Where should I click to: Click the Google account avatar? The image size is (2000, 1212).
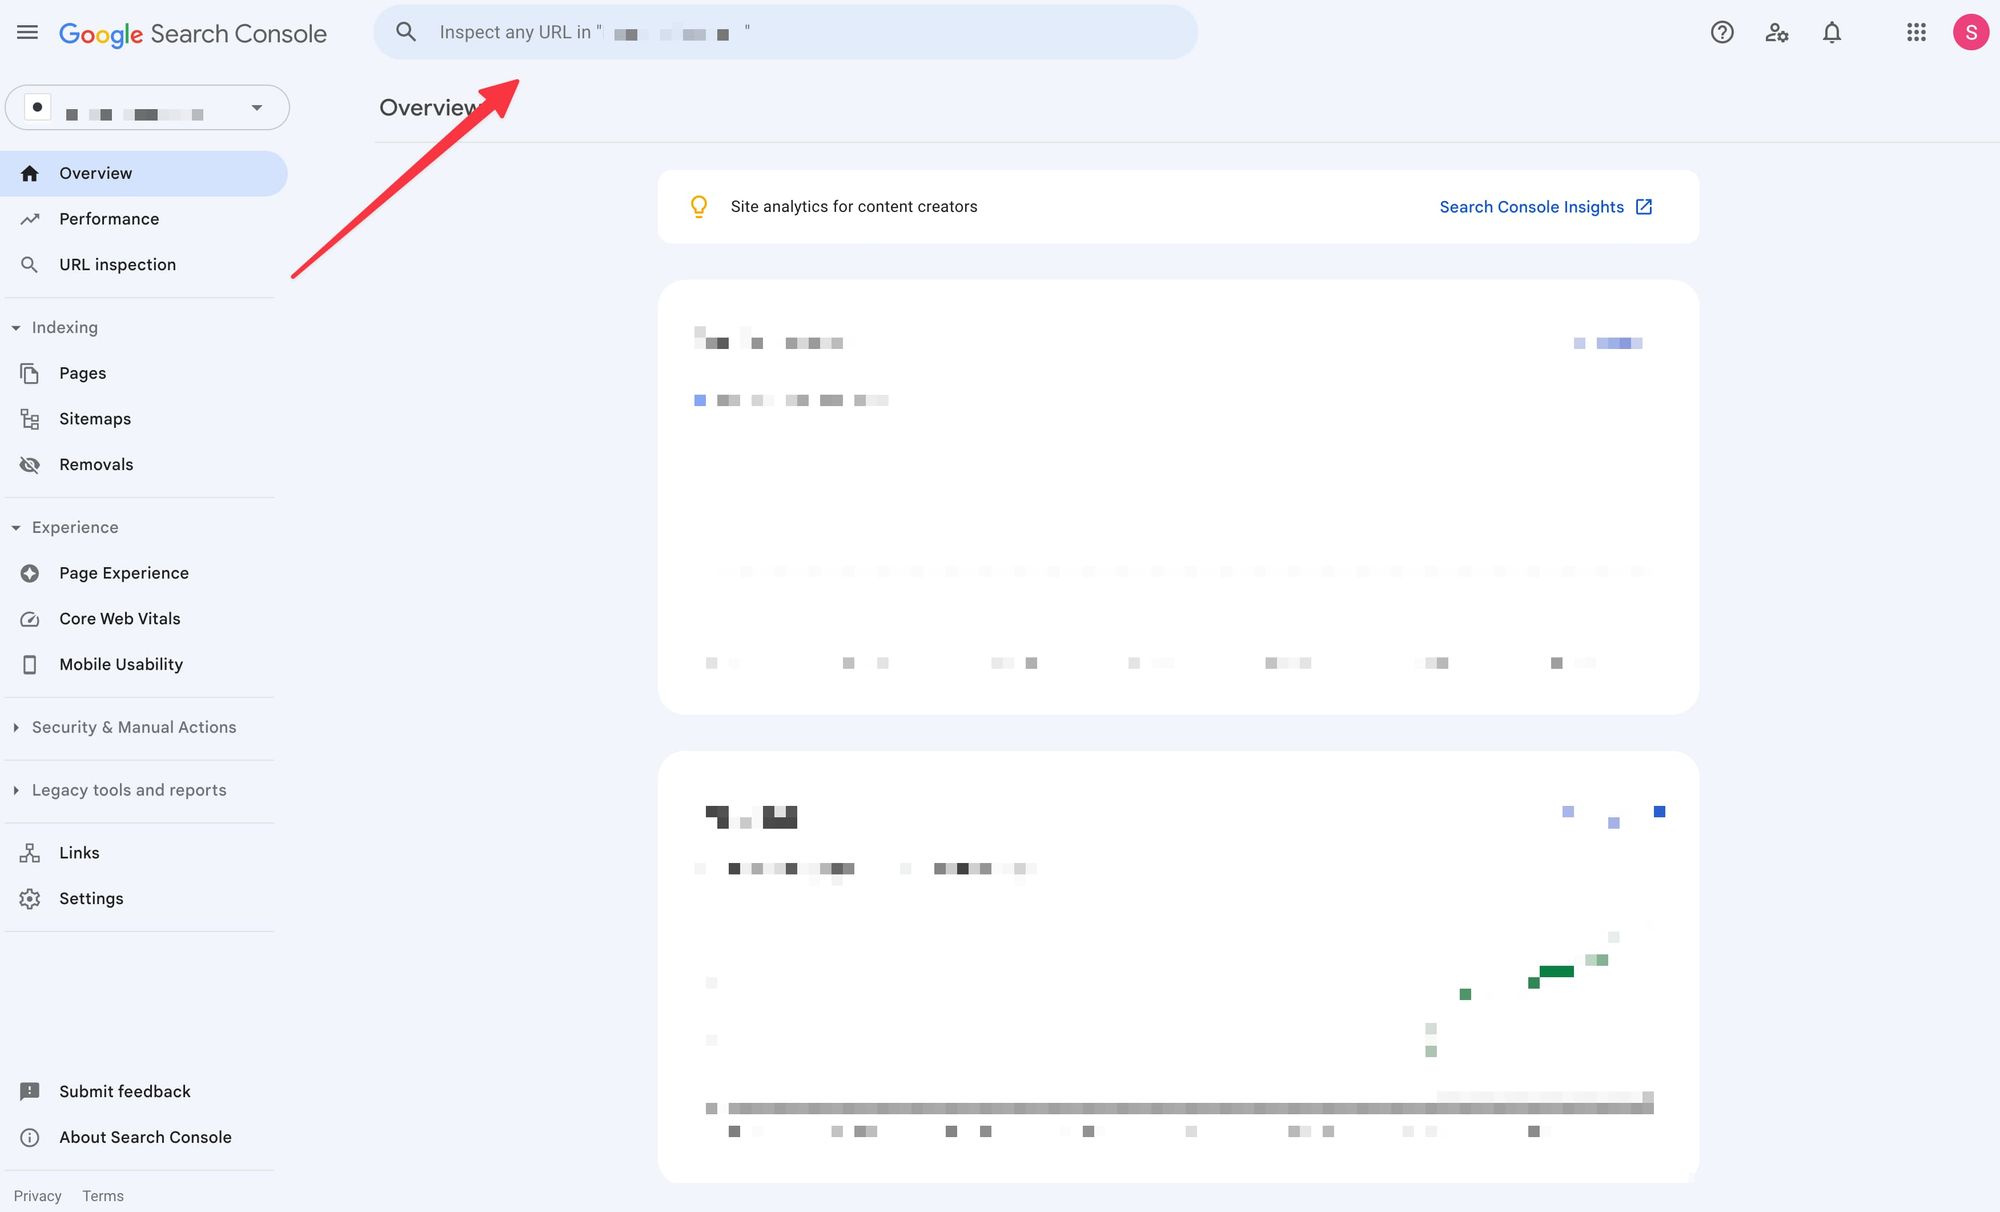(x=1970, y=33)
